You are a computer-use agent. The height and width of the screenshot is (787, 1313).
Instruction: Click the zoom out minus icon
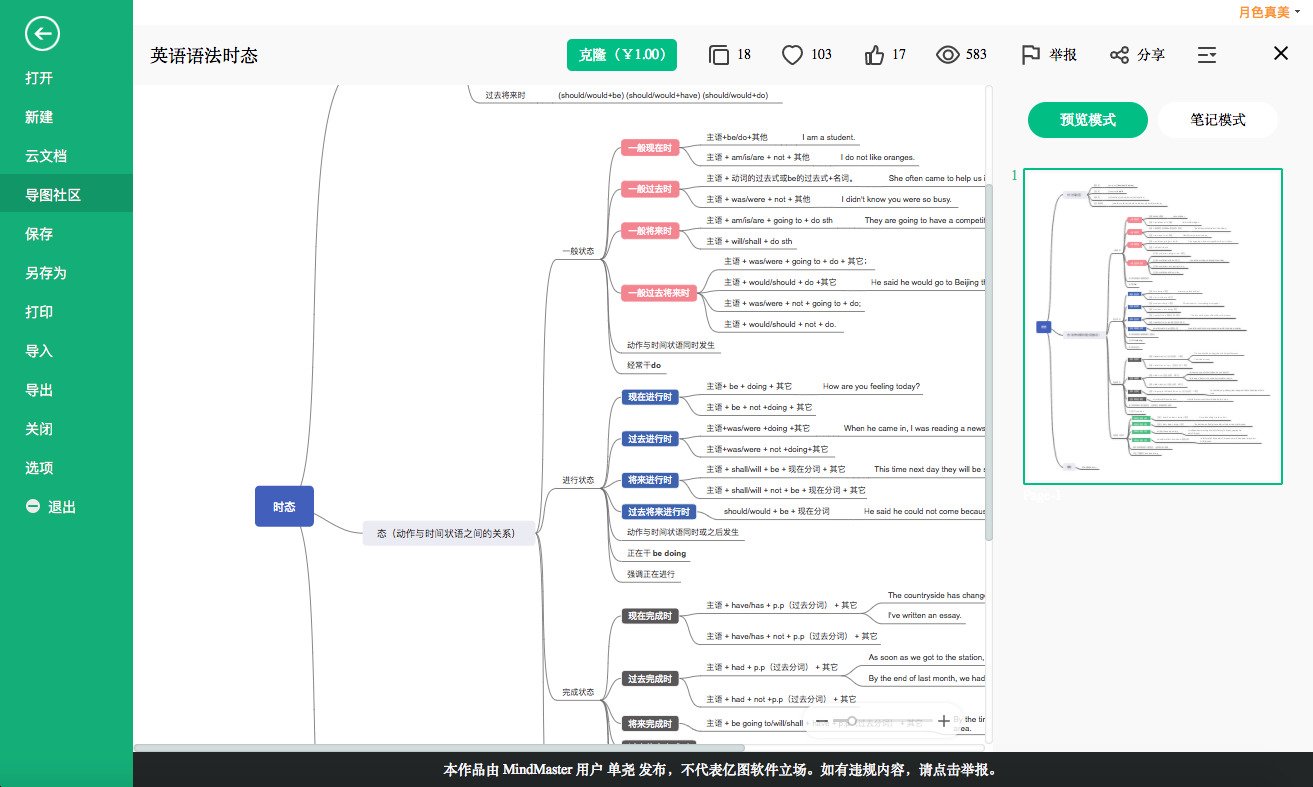point(821,721)
